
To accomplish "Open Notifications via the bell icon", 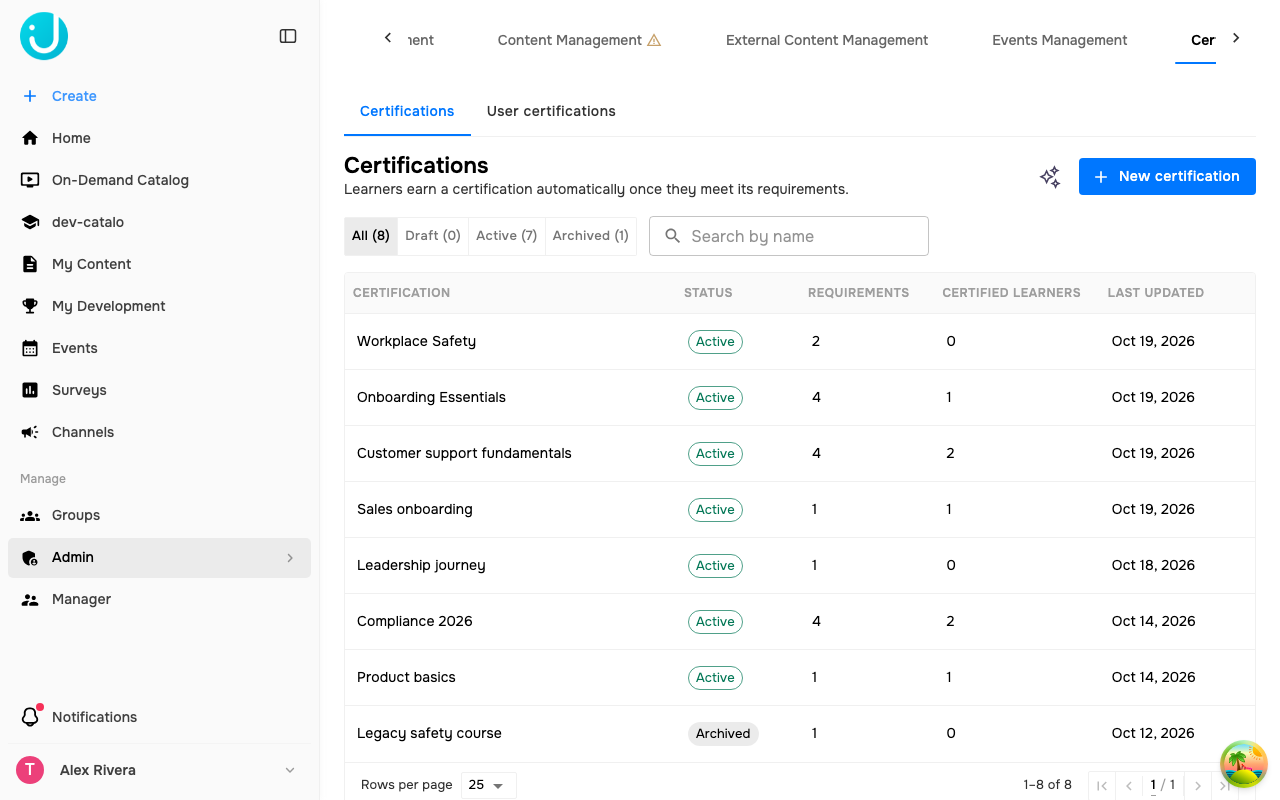I will pyautogui.click(x=30, y=717).
